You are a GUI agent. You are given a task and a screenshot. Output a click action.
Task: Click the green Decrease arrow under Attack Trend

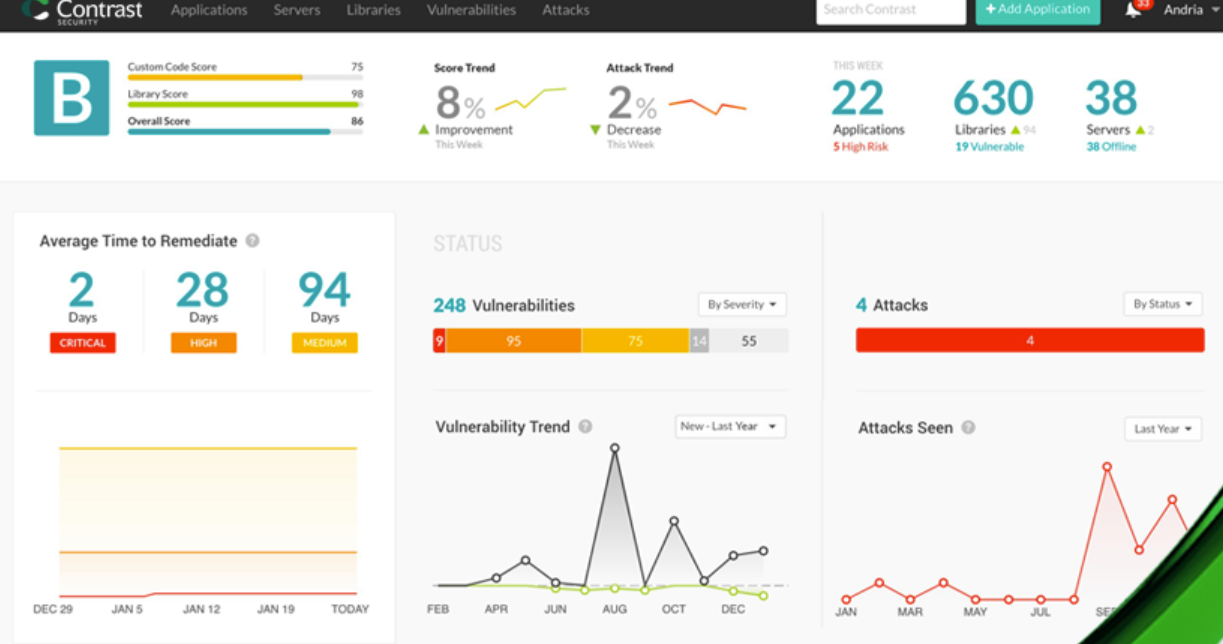coord(597,129)
